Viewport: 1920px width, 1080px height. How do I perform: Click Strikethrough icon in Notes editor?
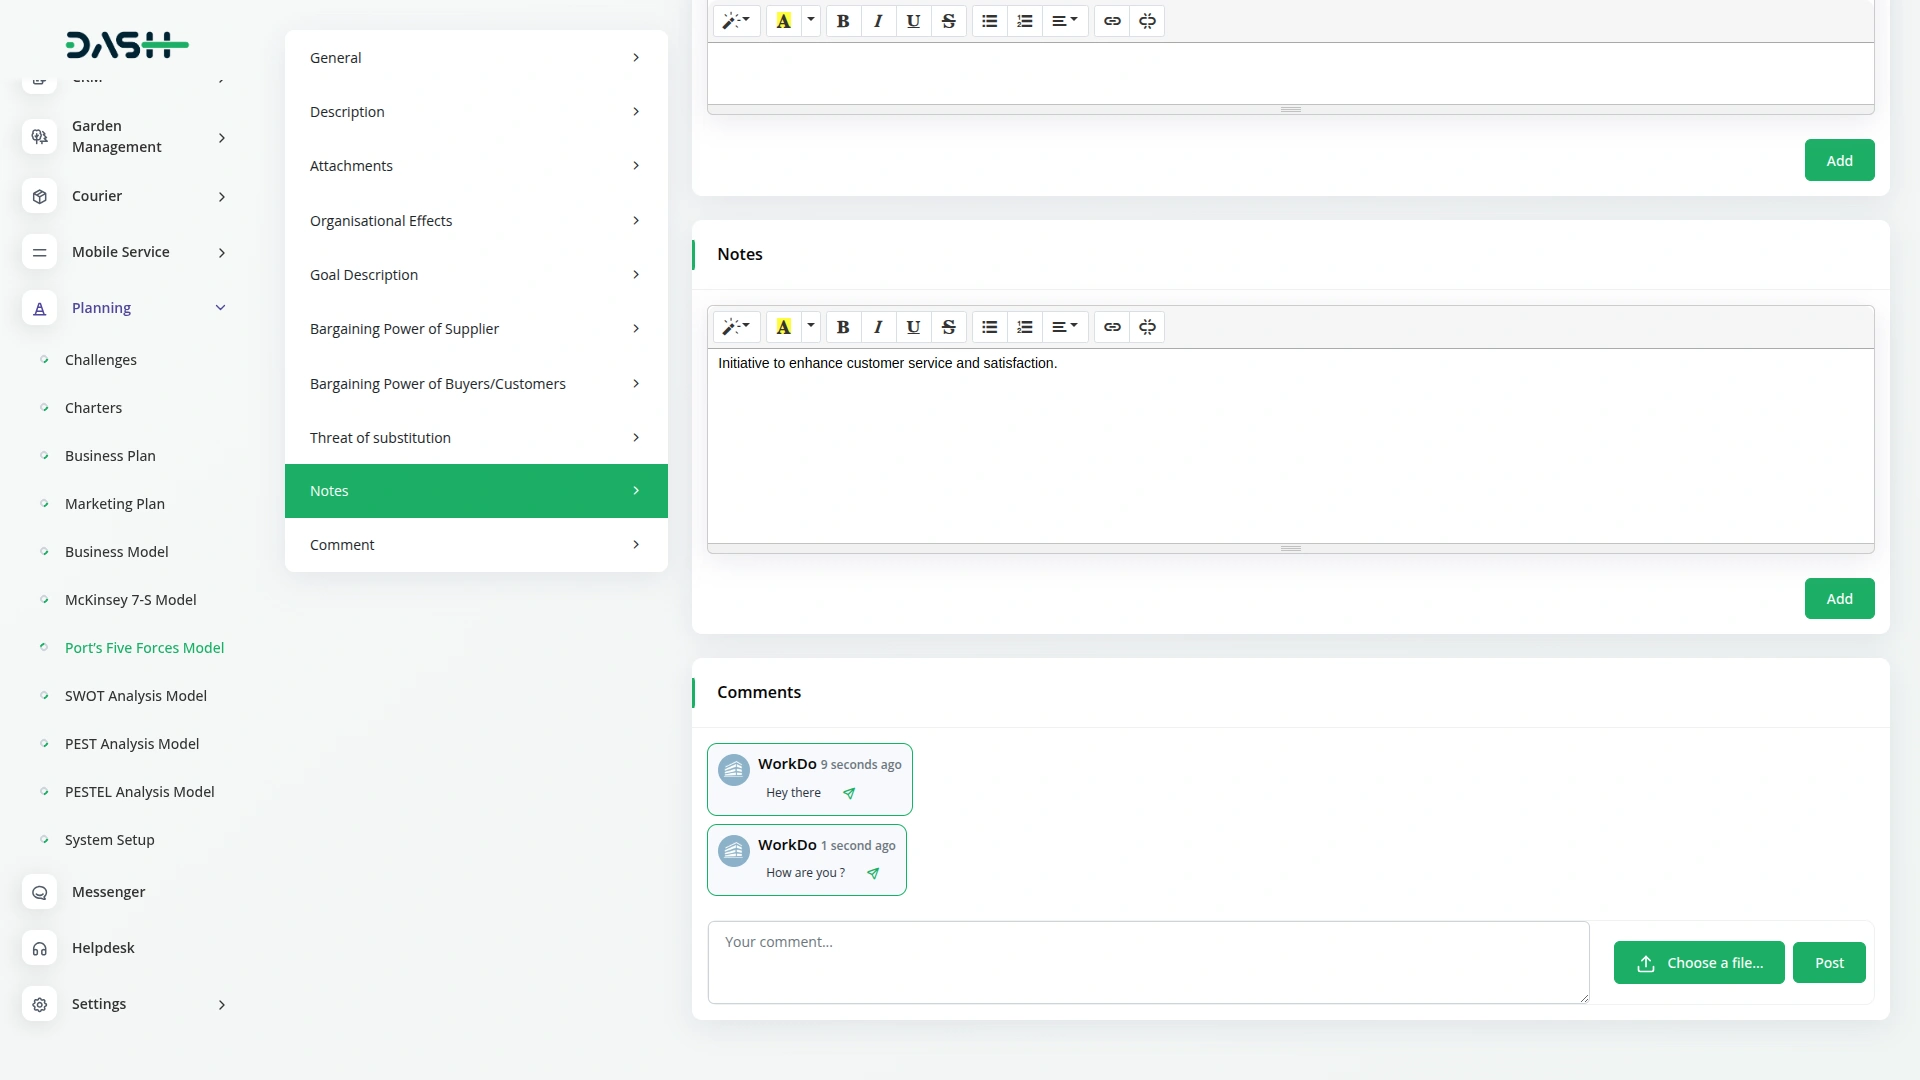(x=948, y=327)
